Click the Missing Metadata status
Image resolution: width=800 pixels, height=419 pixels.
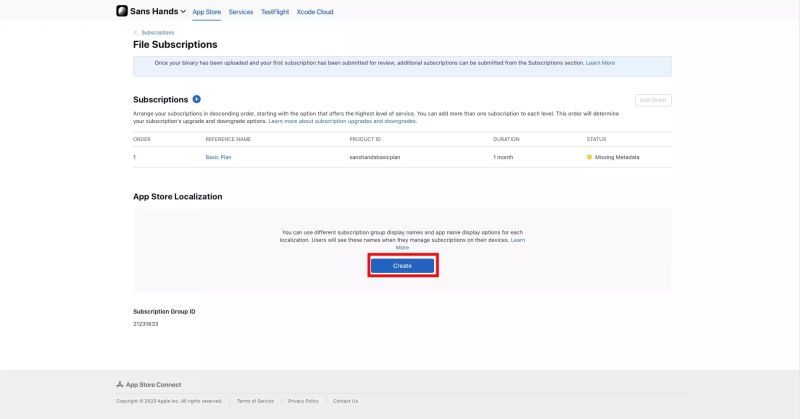click(617, 157)
